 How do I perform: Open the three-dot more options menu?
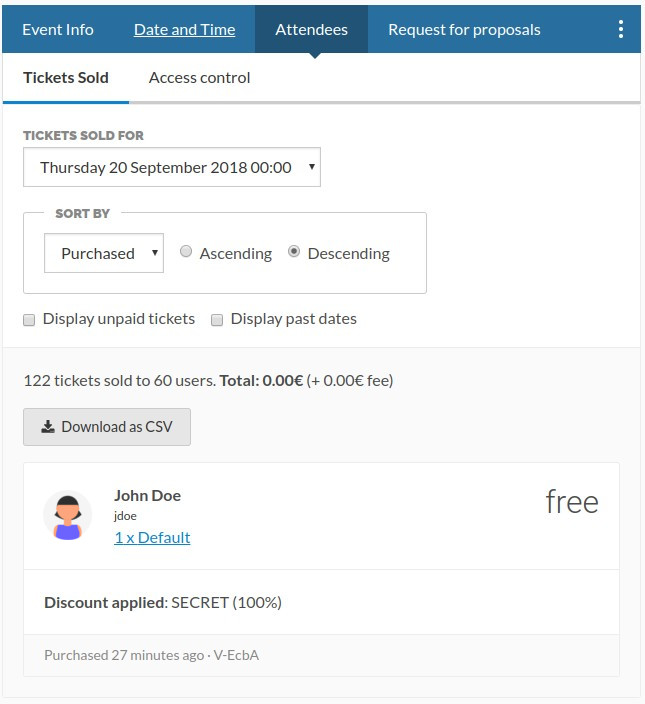[x=620, y=30]
